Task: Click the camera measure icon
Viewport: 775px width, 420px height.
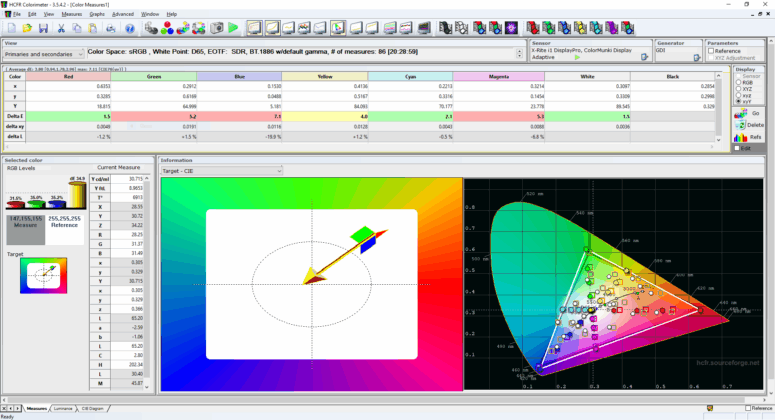Action: pos(217,28)
